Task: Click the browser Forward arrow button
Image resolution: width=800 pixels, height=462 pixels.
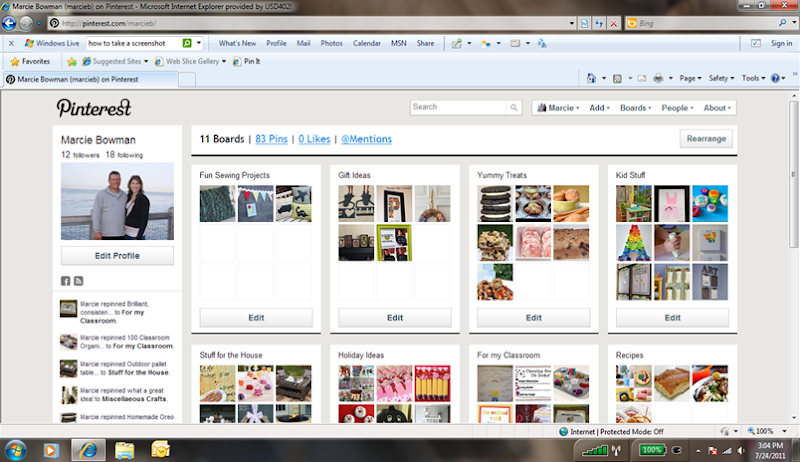Action: pyautogui.click(x=26, y=23)
